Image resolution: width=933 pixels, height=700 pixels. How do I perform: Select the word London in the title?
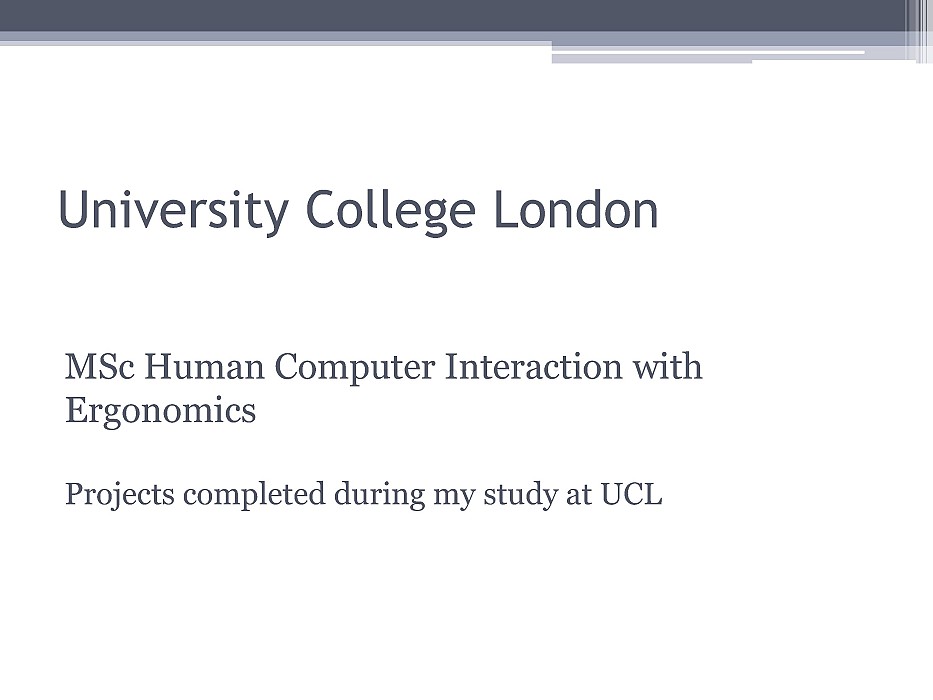576,209
